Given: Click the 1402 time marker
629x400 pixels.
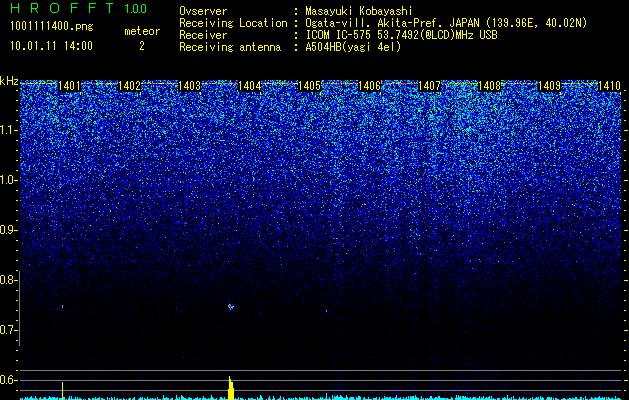Looking at the screenshot, I should [129, 86].
